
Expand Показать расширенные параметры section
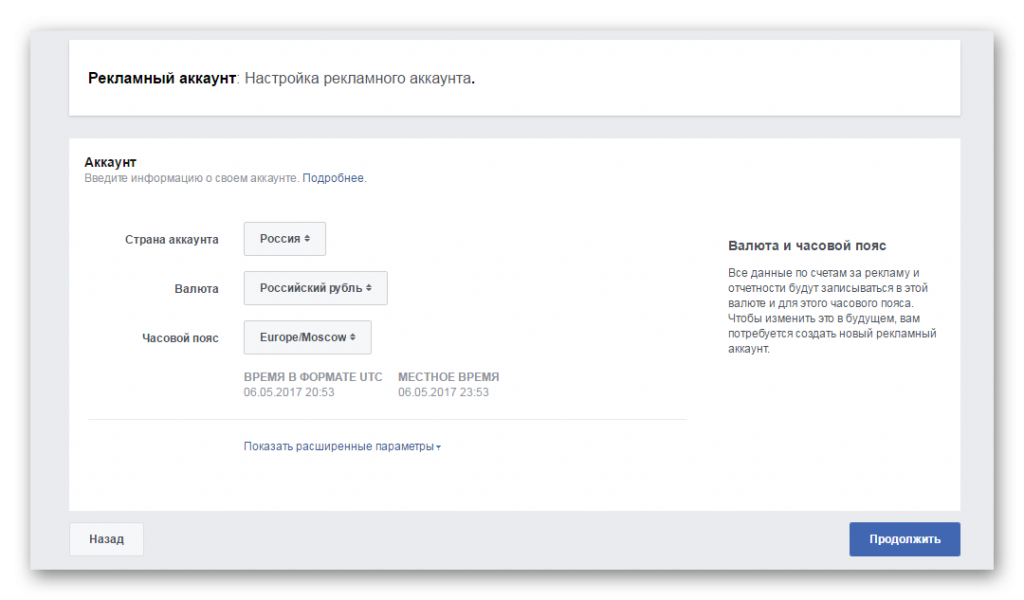coord(339,446)
